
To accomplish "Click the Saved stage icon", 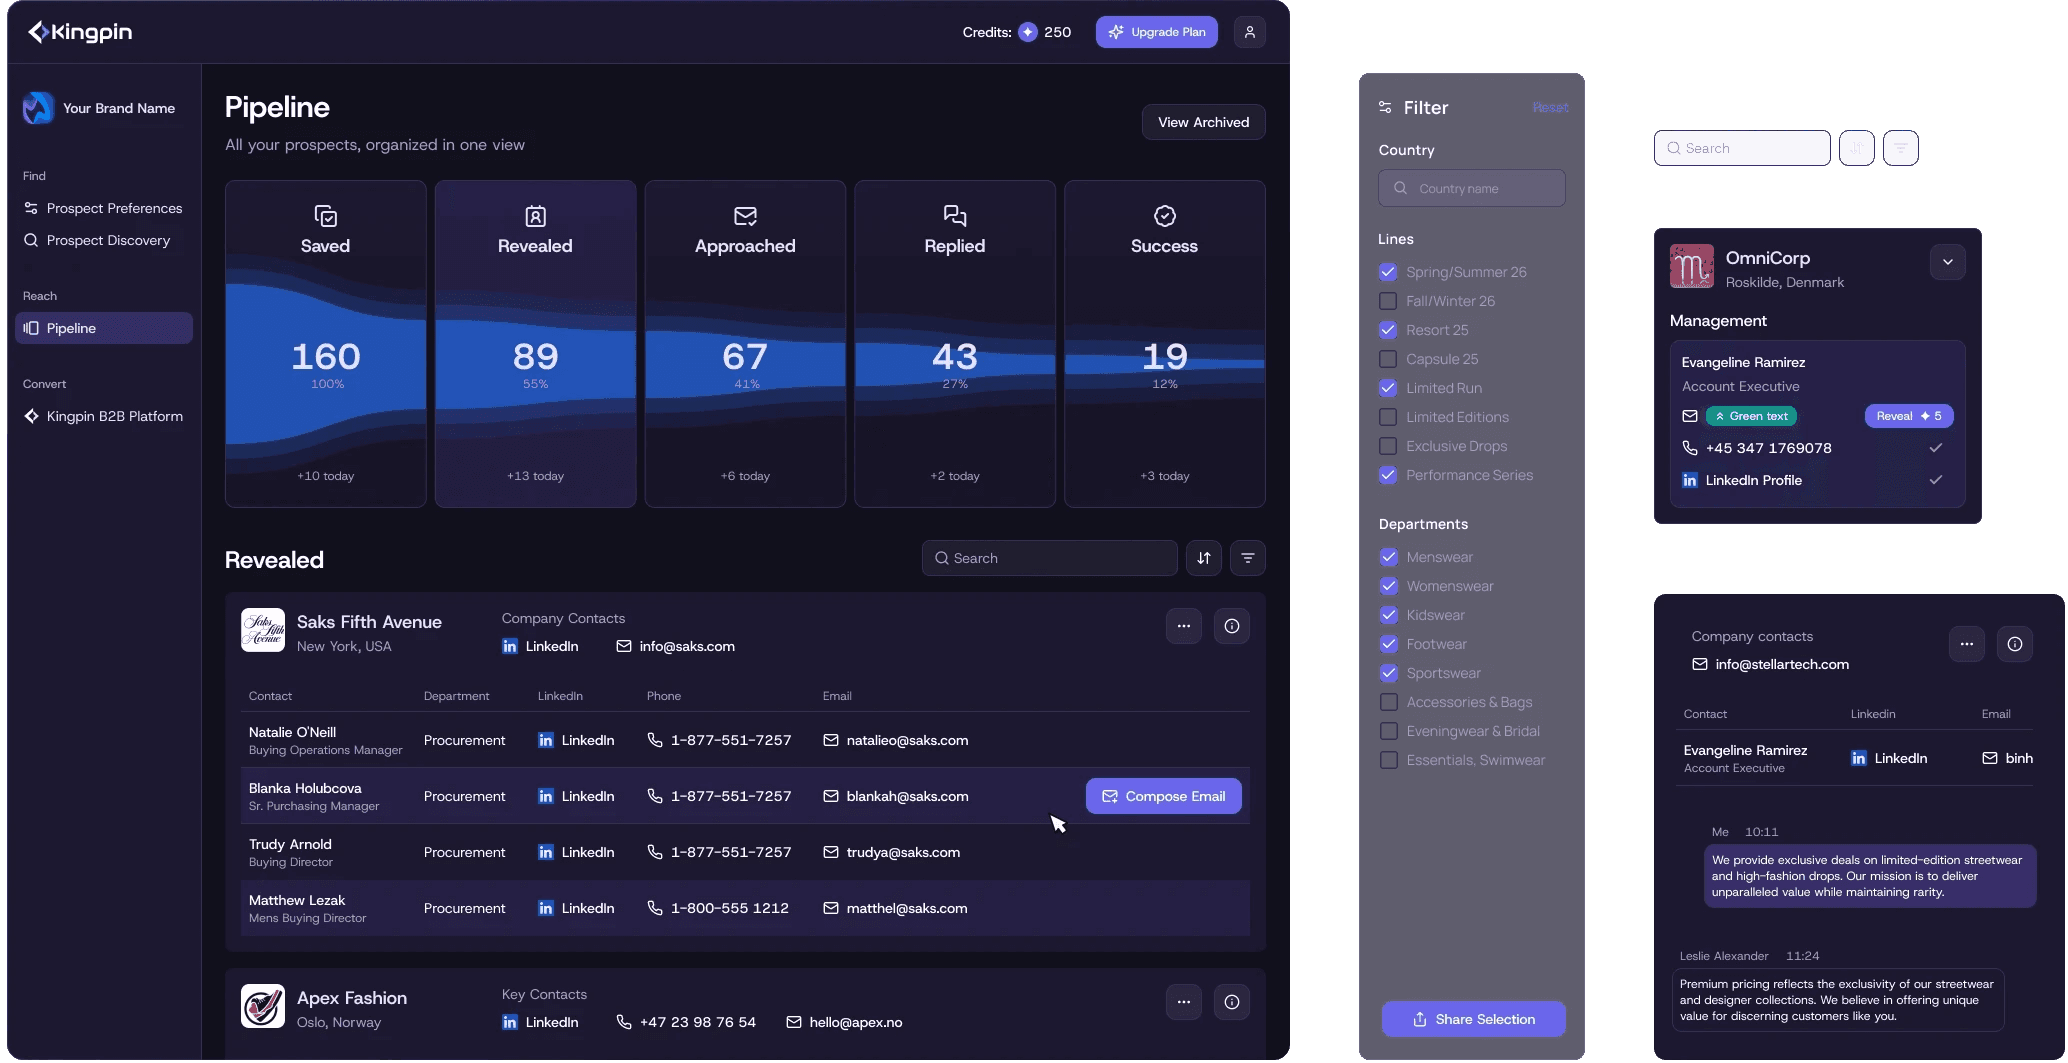I will [x=326, y=216].
